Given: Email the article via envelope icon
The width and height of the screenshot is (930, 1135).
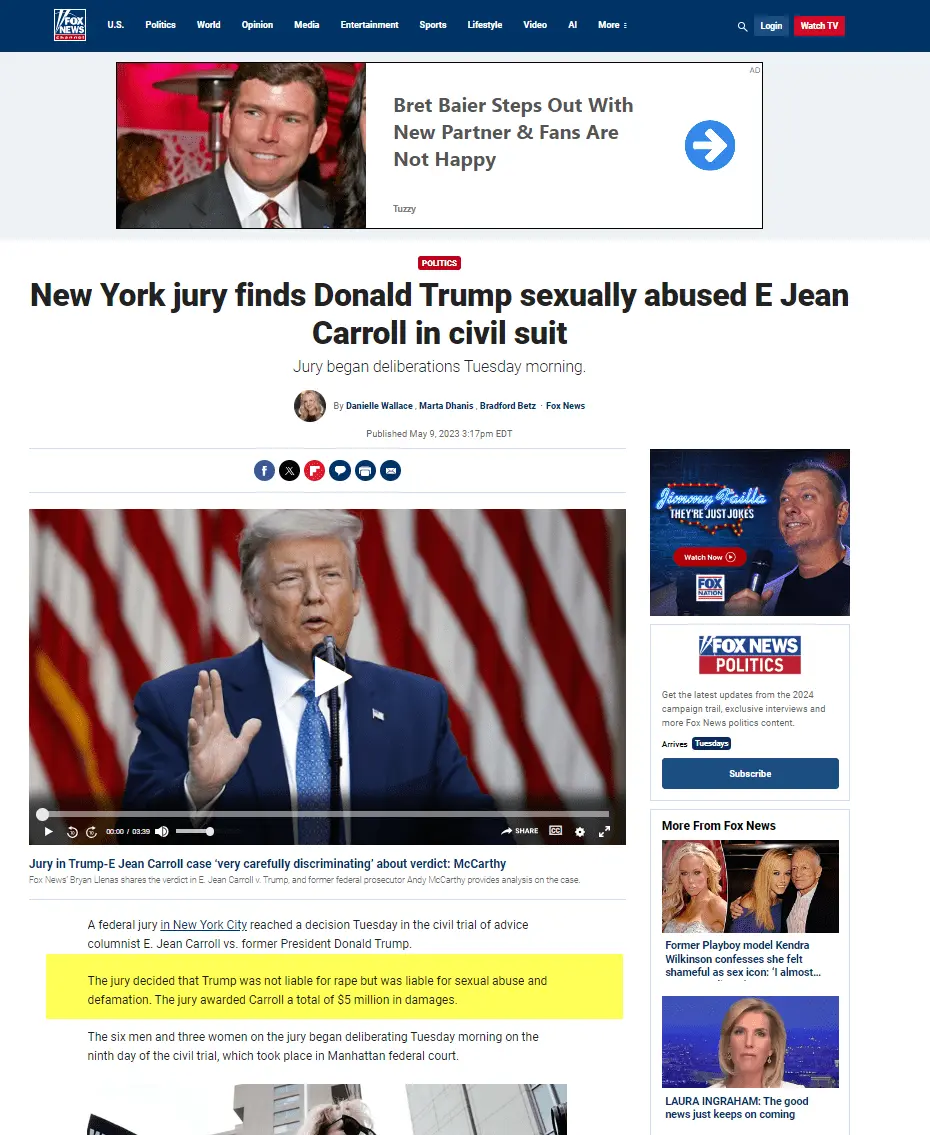Looking at the screenshot, I should (391, 471).
